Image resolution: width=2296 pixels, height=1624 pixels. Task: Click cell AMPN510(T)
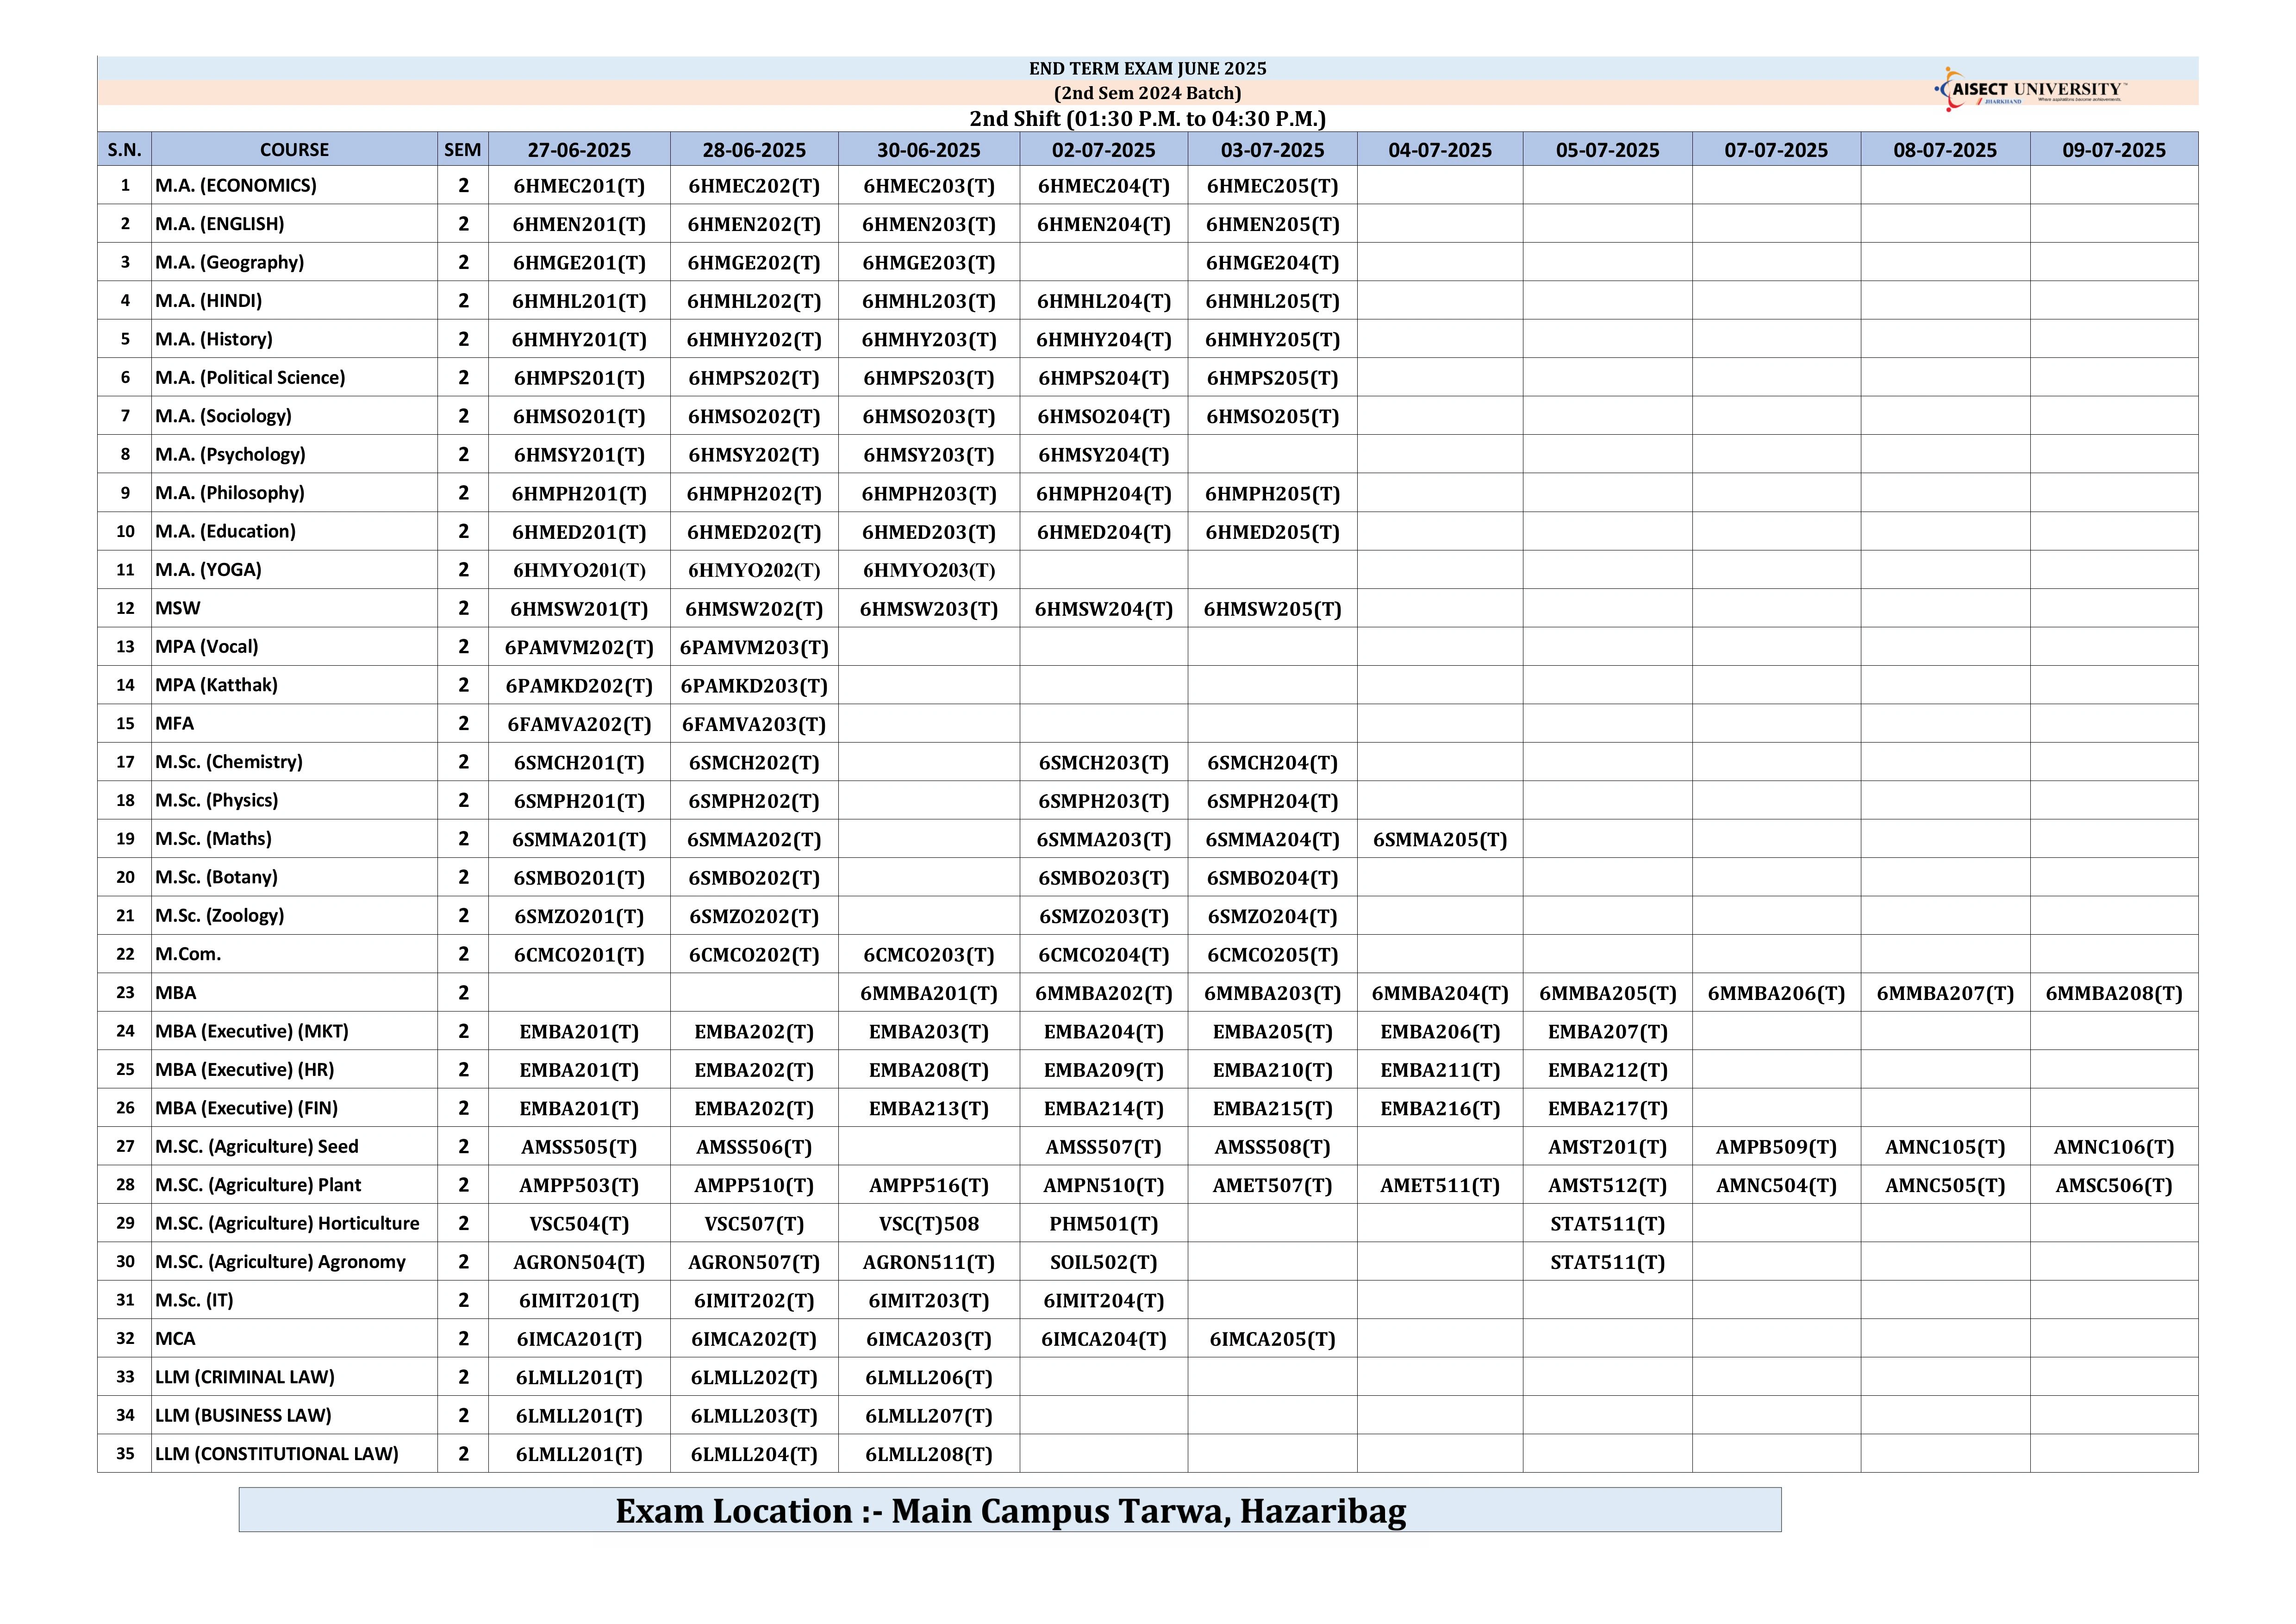[x=1104, y=1185]
